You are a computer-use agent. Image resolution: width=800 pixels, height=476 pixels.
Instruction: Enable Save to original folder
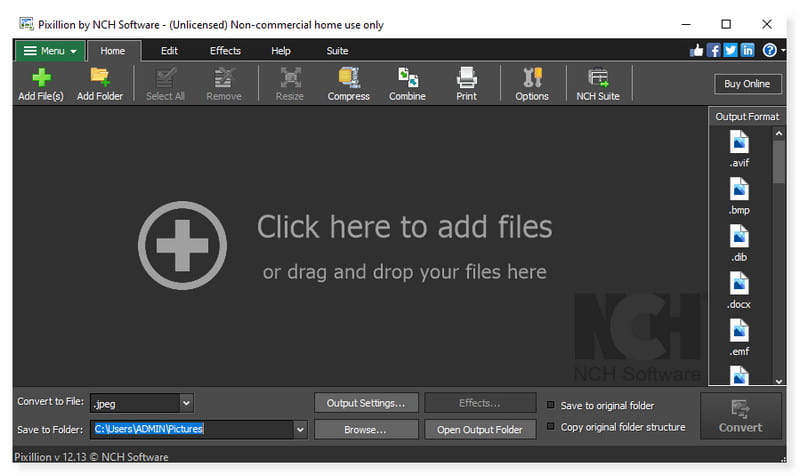551,405
